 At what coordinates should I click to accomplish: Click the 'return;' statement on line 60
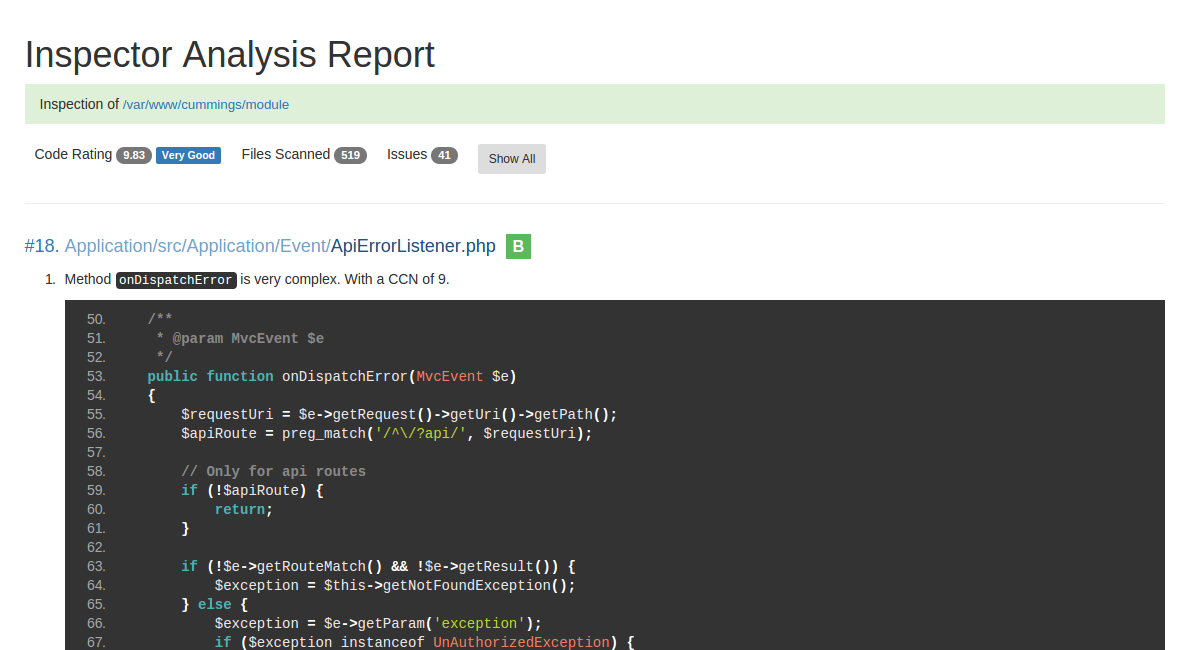pos(243,509)
